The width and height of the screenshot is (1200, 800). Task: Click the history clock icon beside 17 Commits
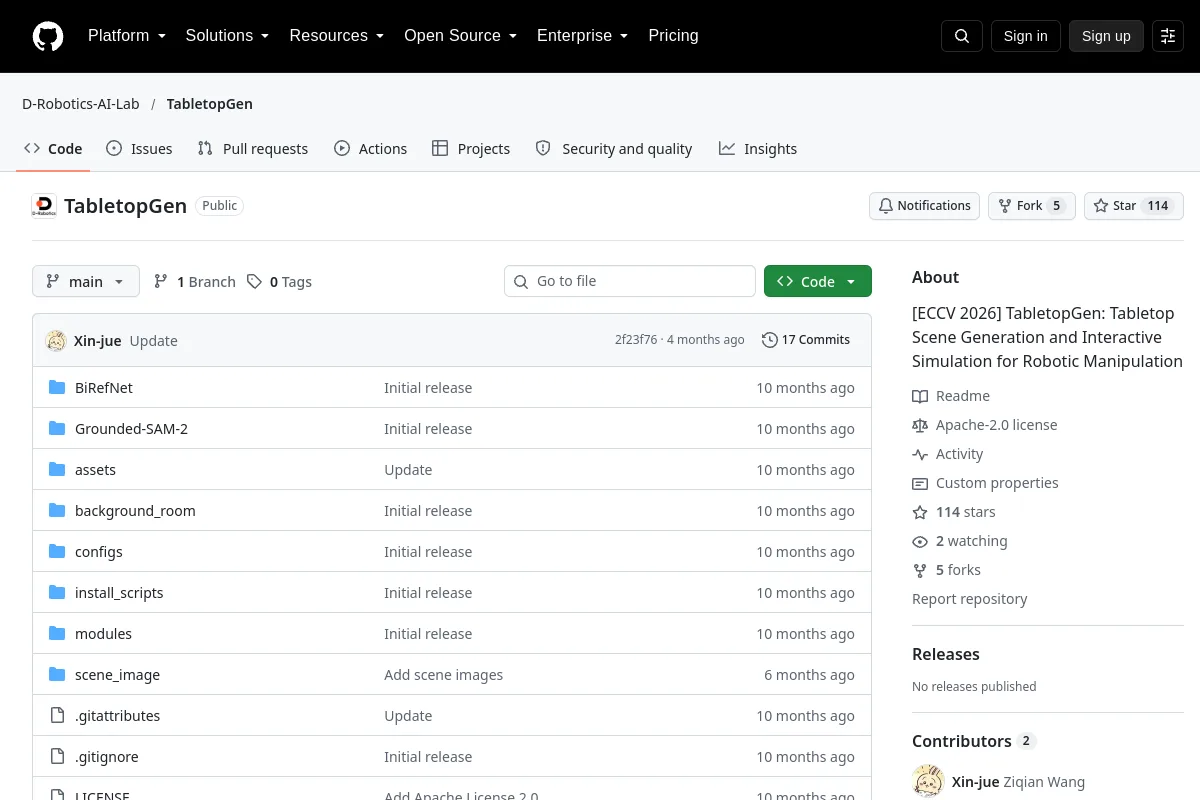point(769,340)
